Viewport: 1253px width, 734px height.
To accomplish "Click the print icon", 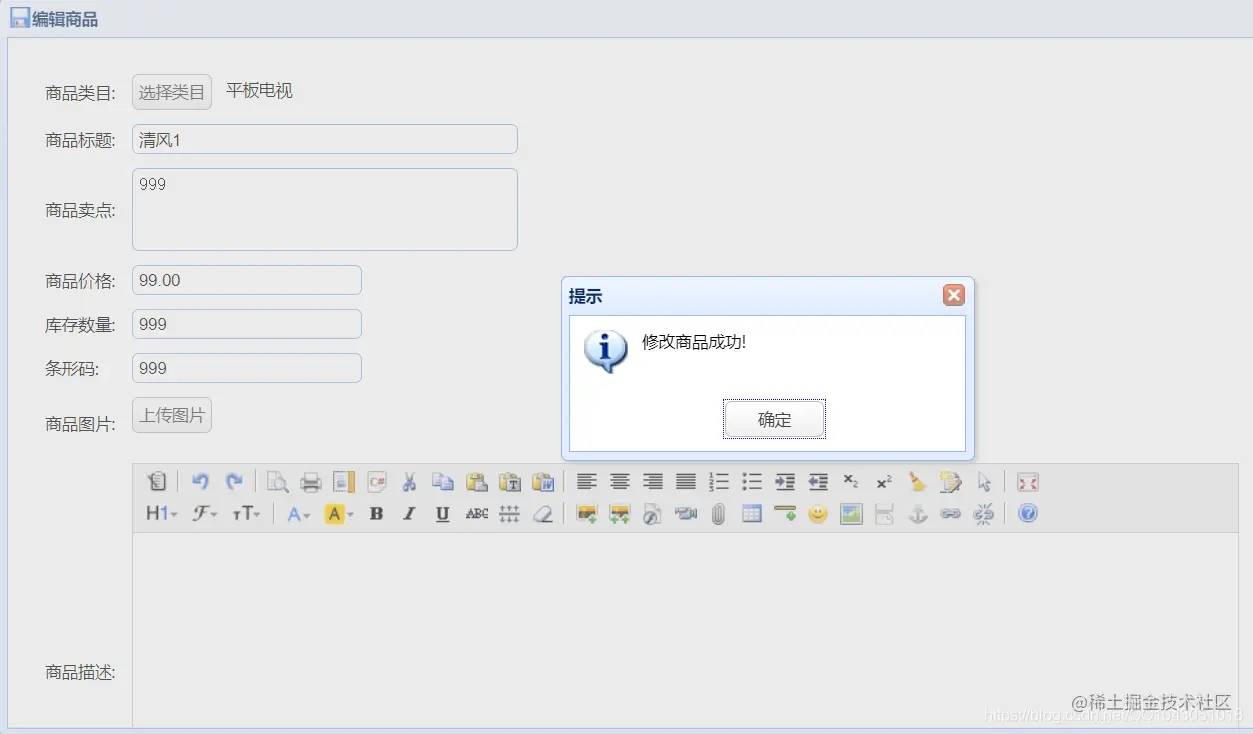I will [311, 482].
